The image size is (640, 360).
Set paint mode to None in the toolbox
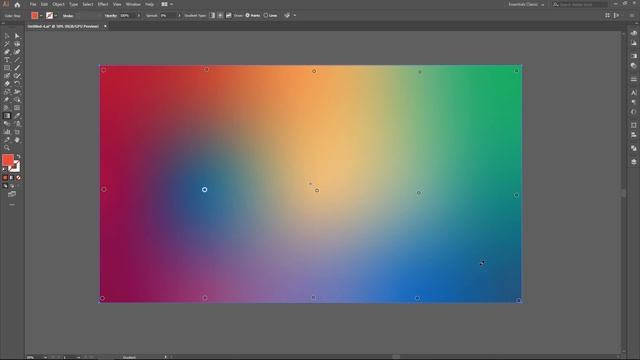coord(18,178)
